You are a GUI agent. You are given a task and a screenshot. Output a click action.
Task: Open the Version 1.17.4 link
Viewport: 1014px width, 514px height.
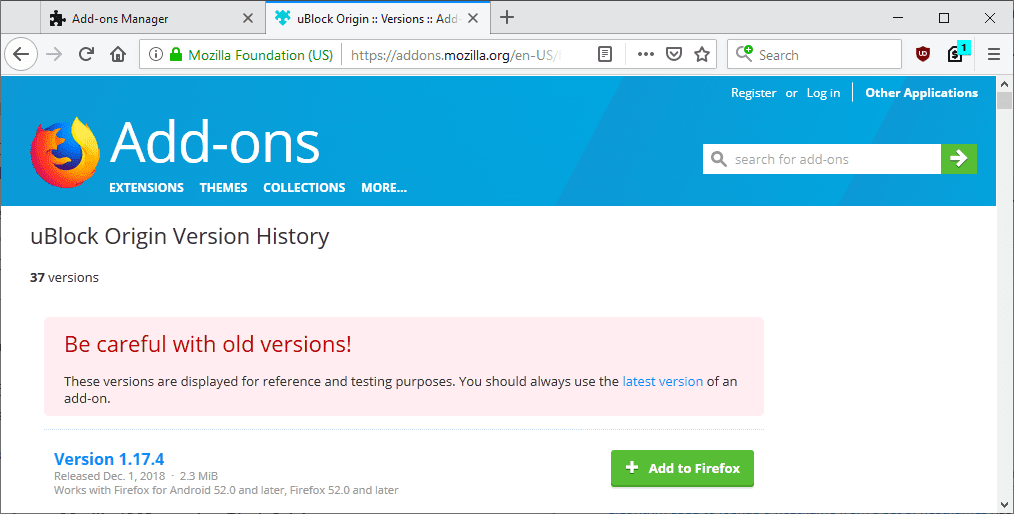coord(109,459)
